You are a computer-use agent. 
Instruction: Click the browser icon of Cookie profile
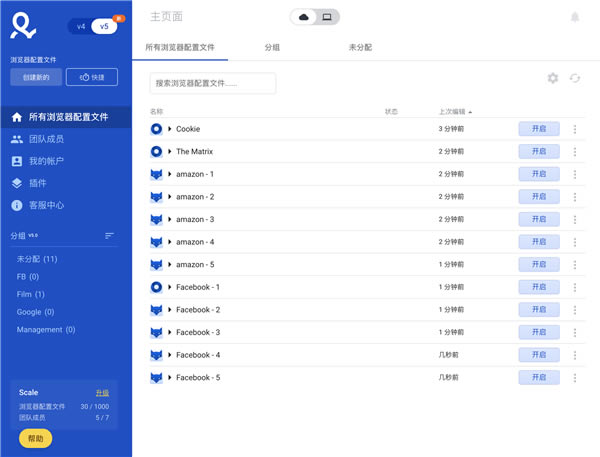click(x=156, y=129)
